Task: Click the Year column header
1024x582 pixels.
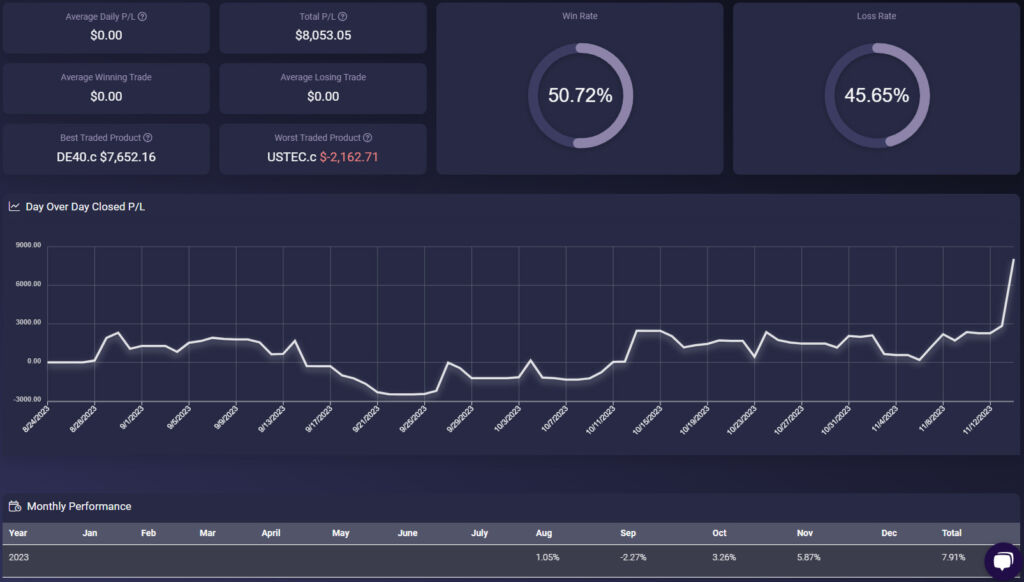Action: click(x=18, y=533)
